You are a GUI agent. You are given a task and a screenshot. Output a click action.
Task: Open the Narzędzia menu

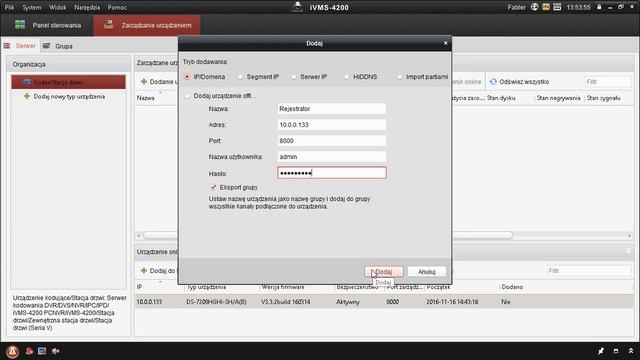(x=87, y=7)
